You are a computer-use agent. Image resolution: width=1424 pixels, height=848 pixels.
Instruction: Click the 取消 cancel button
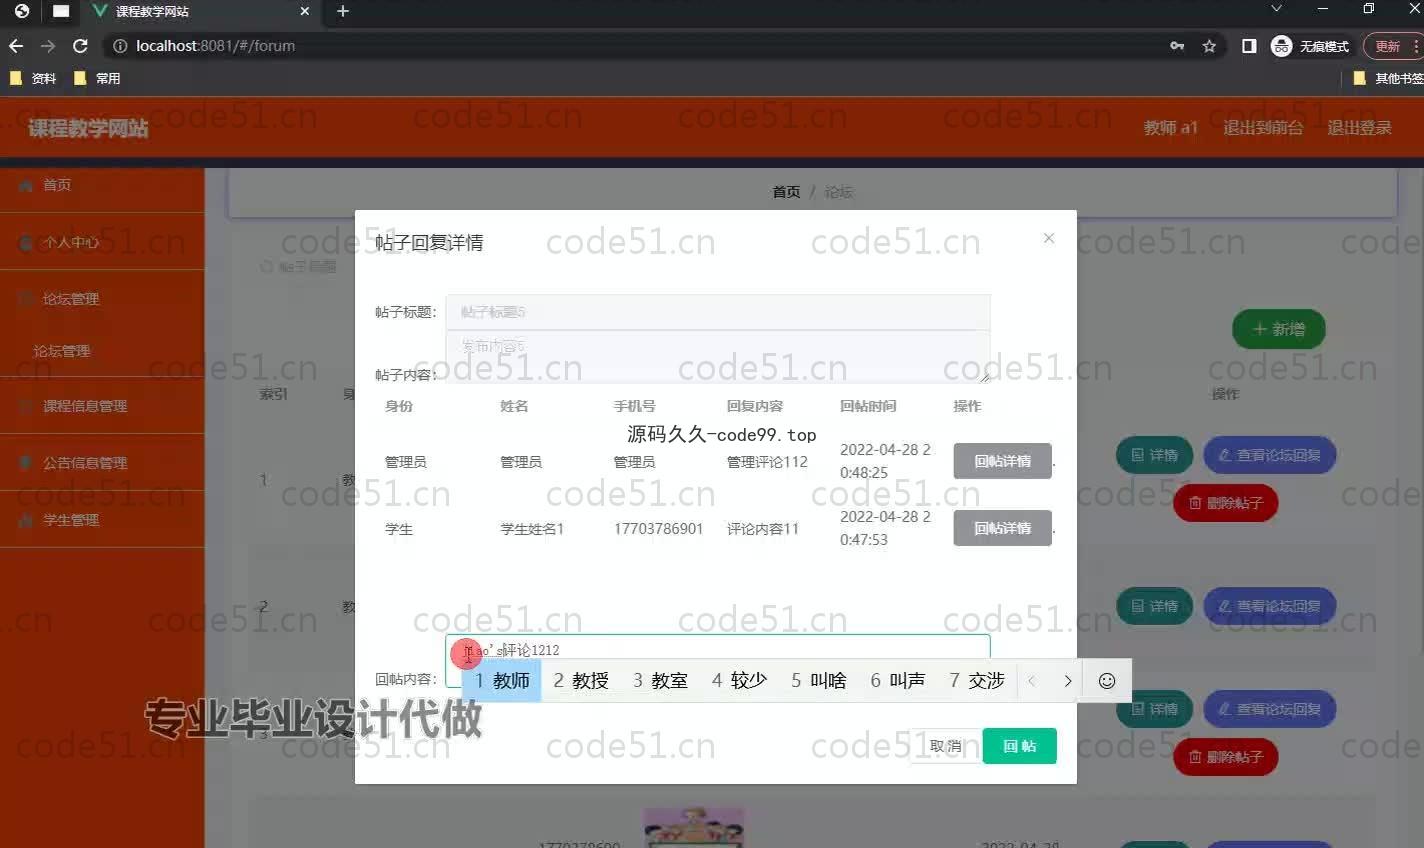click(x=945, y=746)
